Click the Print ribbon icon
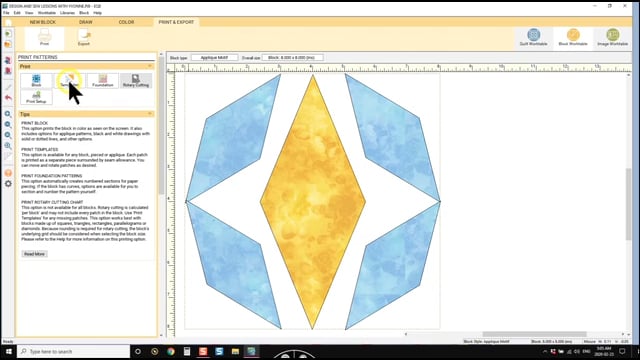The height and width of the screenshot is (360, 640). (44, 38)
